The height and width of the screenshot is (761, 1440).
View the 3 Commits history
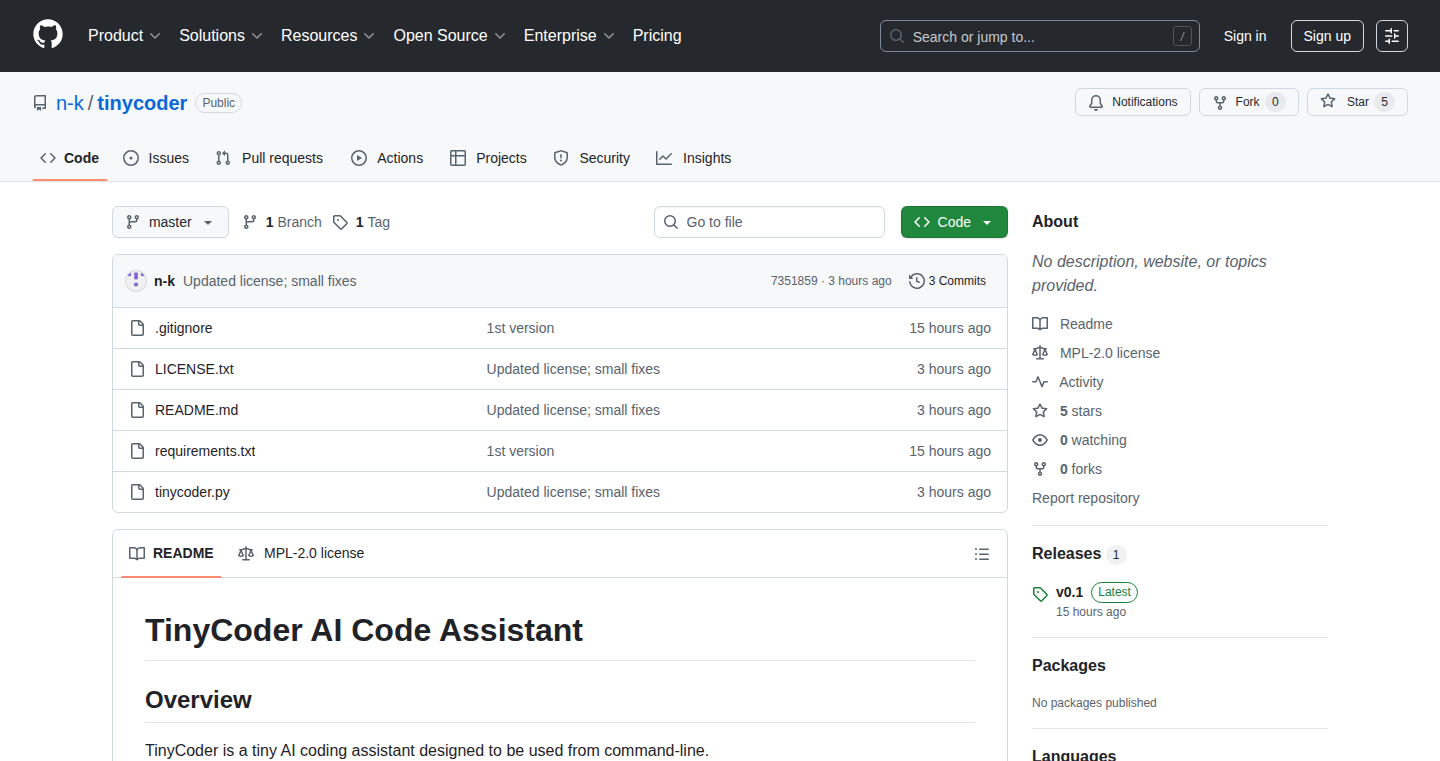pos(947,281)
